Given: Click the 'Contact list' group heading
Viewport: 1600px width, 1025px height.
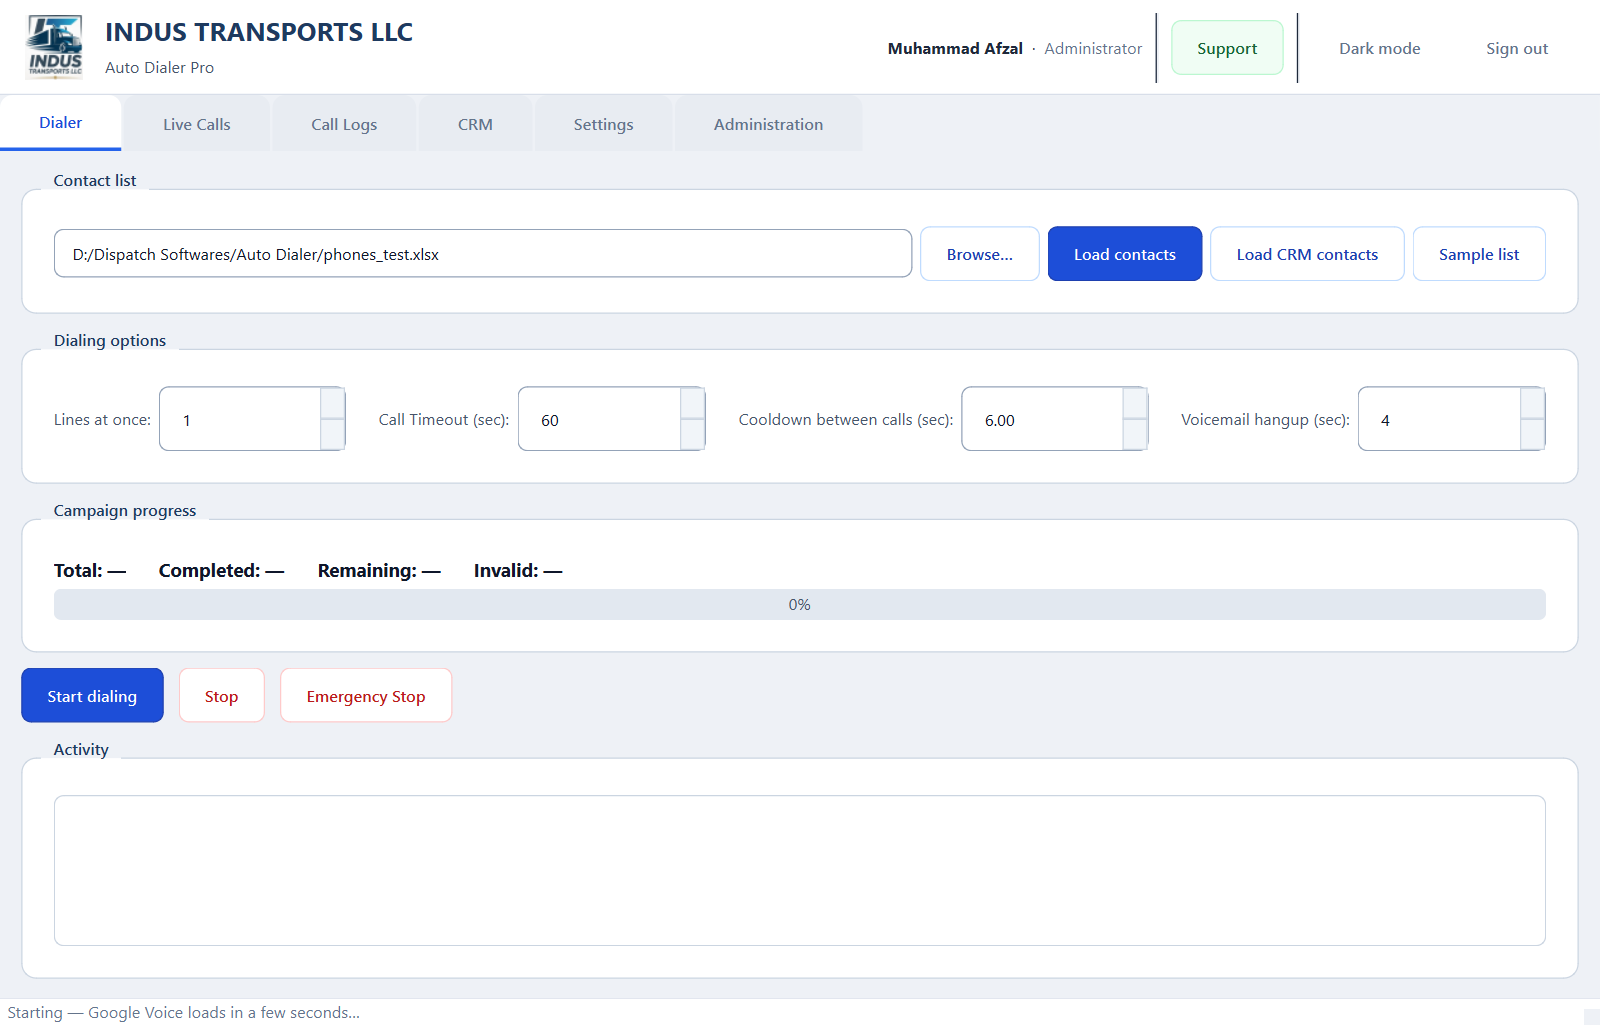Looking at the screenshot, I should (x=95, y=180).
